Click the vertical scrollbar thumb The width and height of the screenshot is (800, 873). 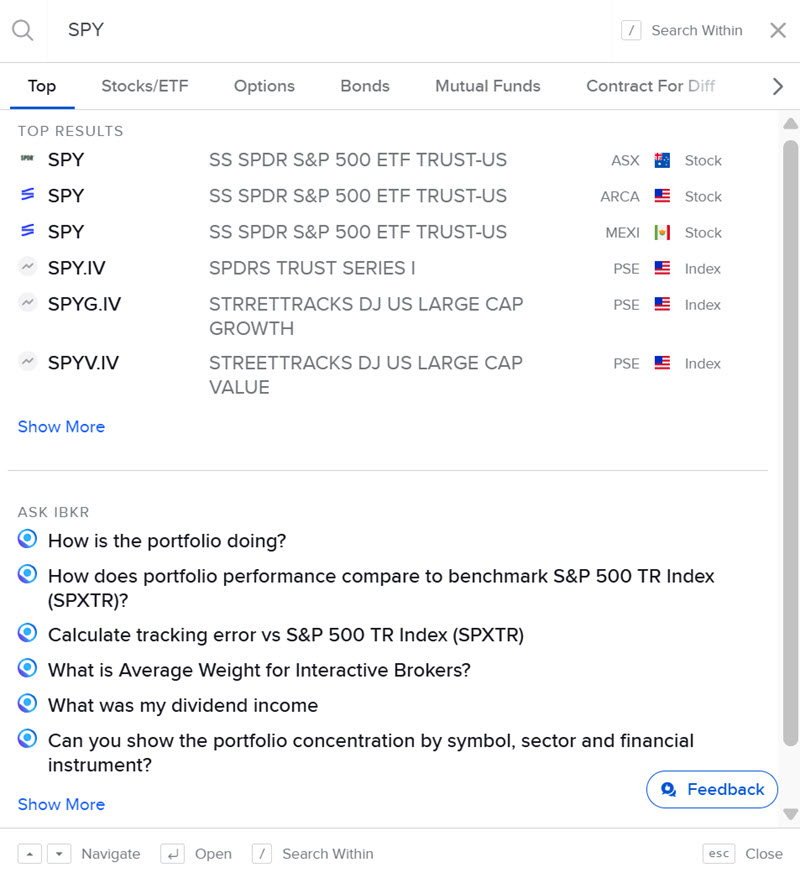pyautogui.click(x=791, y=443)
